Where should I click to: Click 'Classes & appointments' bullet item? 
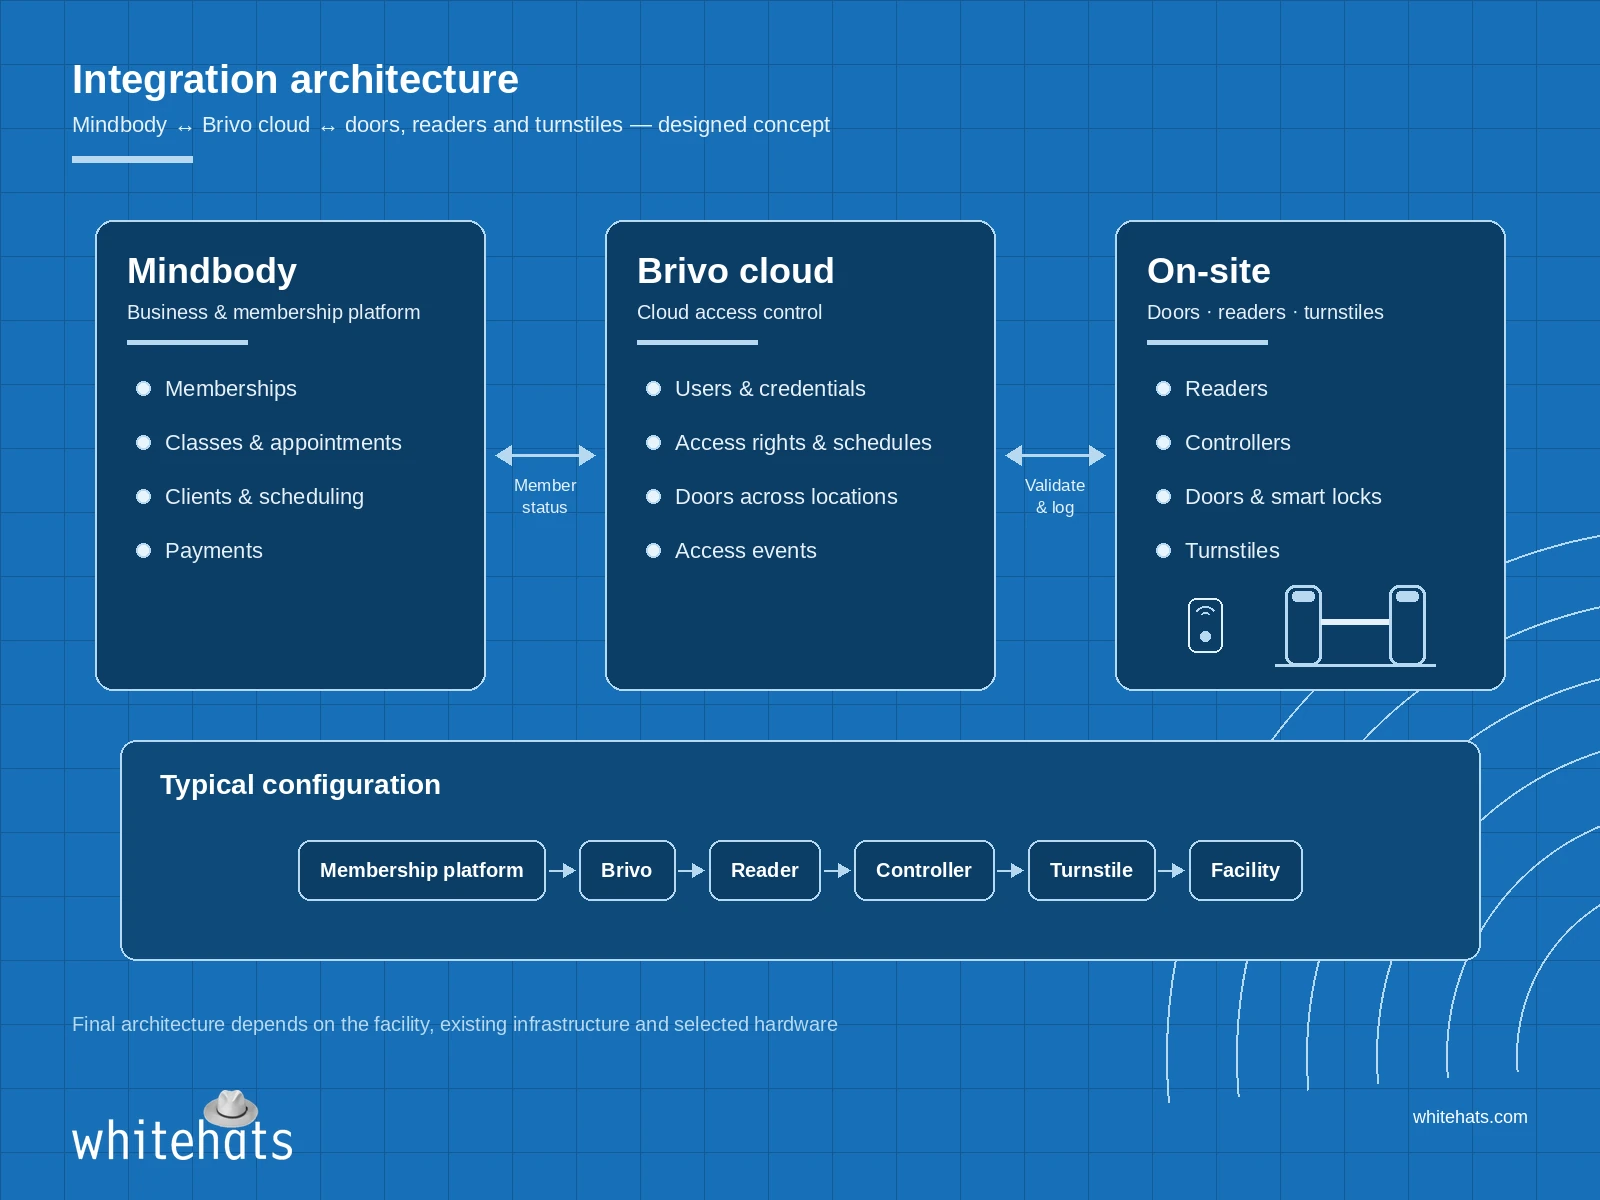(x=269, y=443)
